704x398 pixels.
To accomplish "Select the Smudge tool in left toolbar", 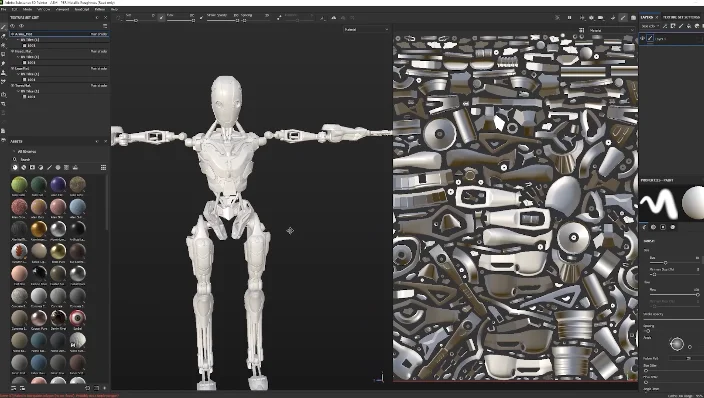I will 4,63.
